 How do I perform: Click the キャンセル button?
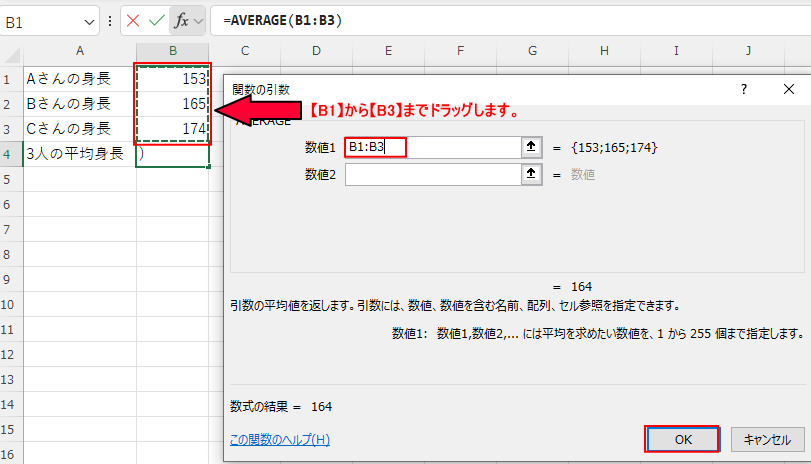coord(768,439)
